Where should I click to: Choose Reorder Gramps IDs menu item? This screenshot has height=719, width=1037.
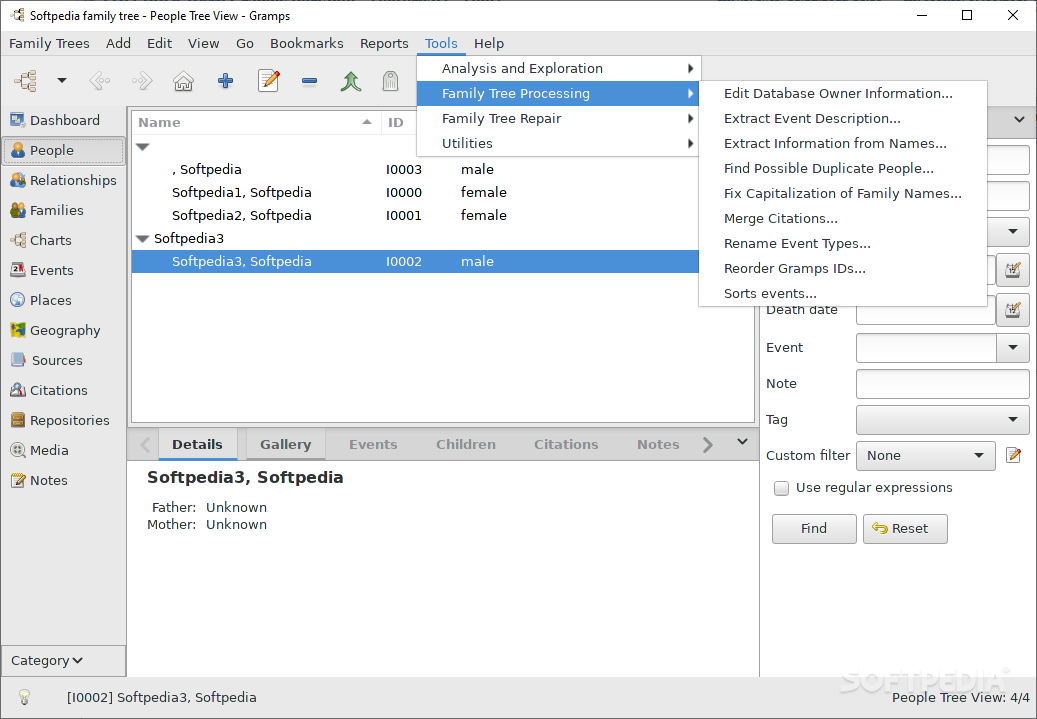click(843, 269)
